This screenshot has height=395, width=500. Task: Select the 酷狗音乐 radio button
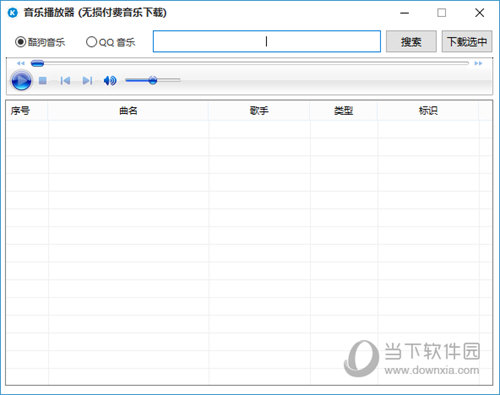20,42
